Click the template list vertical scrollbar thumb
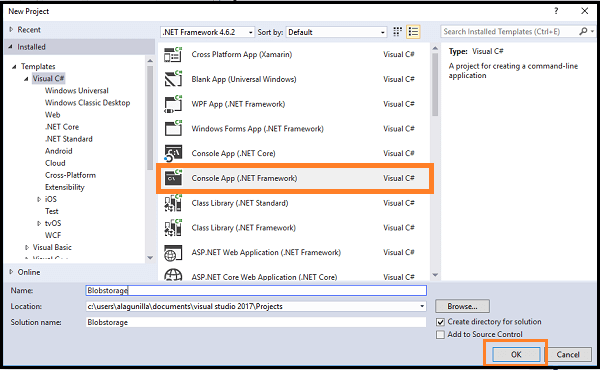 pyautogui.click(x=435, y=85)
